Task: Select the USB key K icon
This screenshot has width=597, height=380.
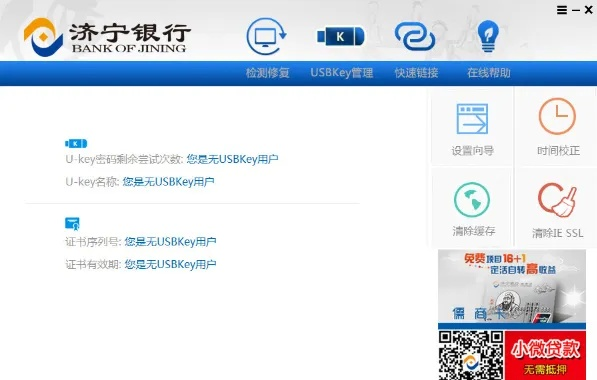Action: (340, 37)
